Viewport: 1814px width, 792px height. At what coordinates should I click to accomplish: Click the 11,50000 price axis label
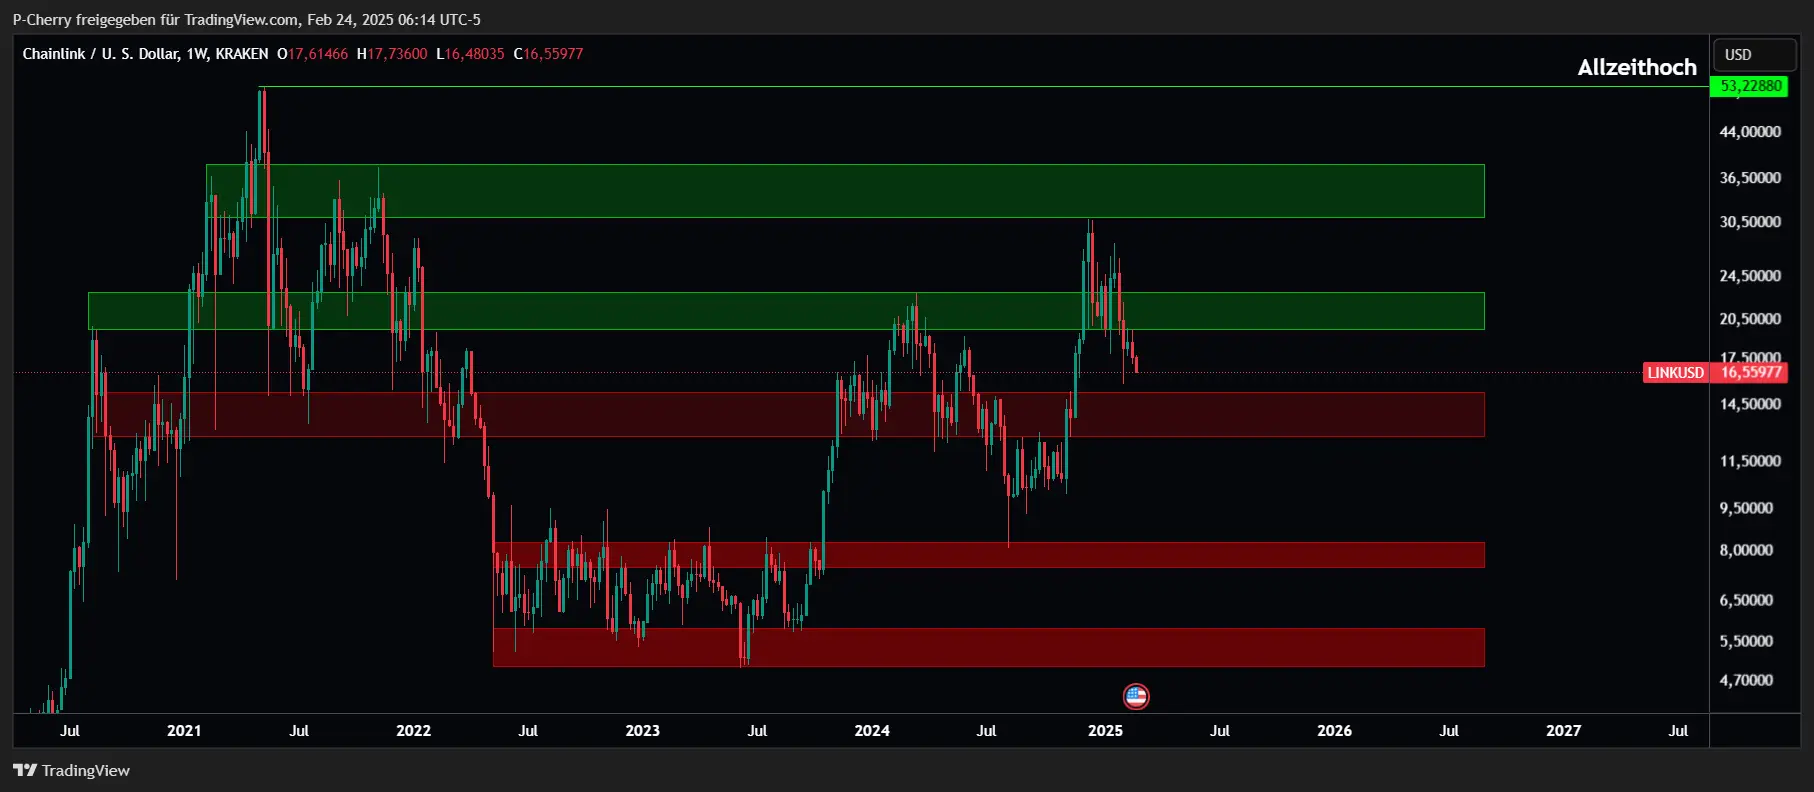tap(1750, 461)
